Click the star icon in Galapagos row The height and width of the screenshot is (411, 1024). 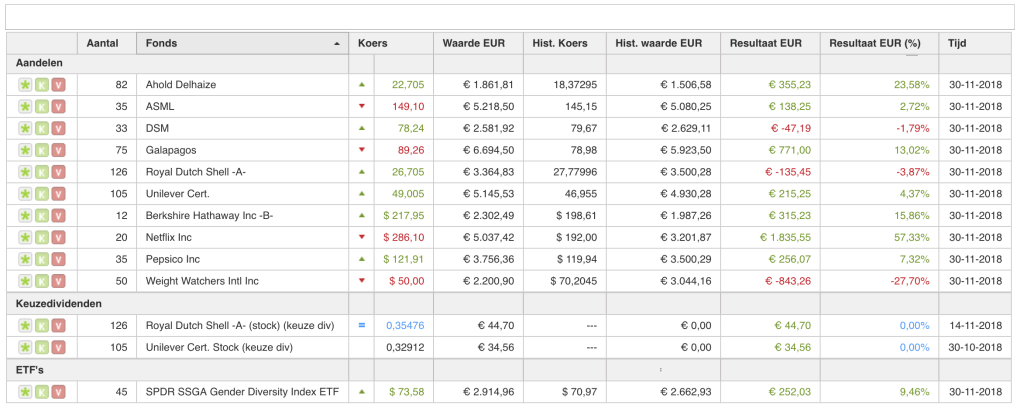[25, 150]
